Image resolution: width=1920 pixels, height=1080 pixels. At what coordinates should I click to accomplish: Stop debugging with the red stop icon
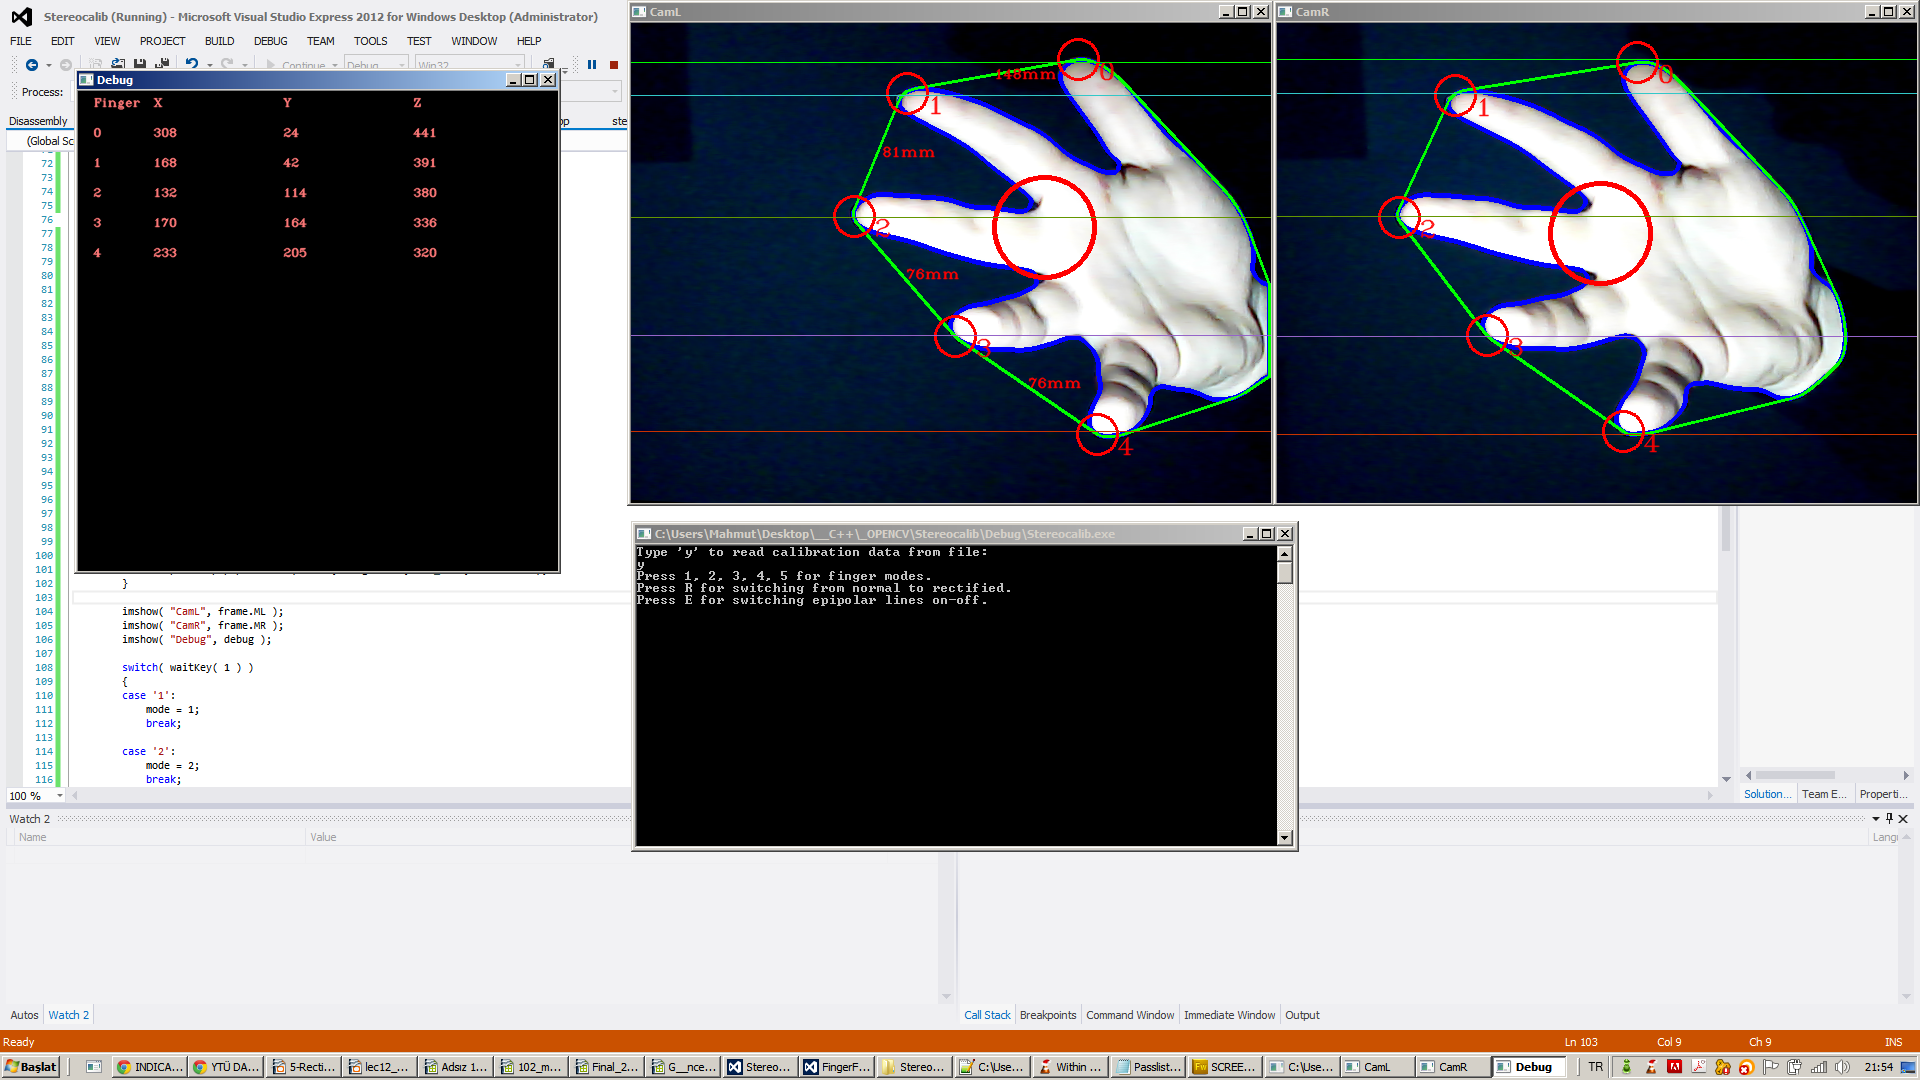point(614,65)
